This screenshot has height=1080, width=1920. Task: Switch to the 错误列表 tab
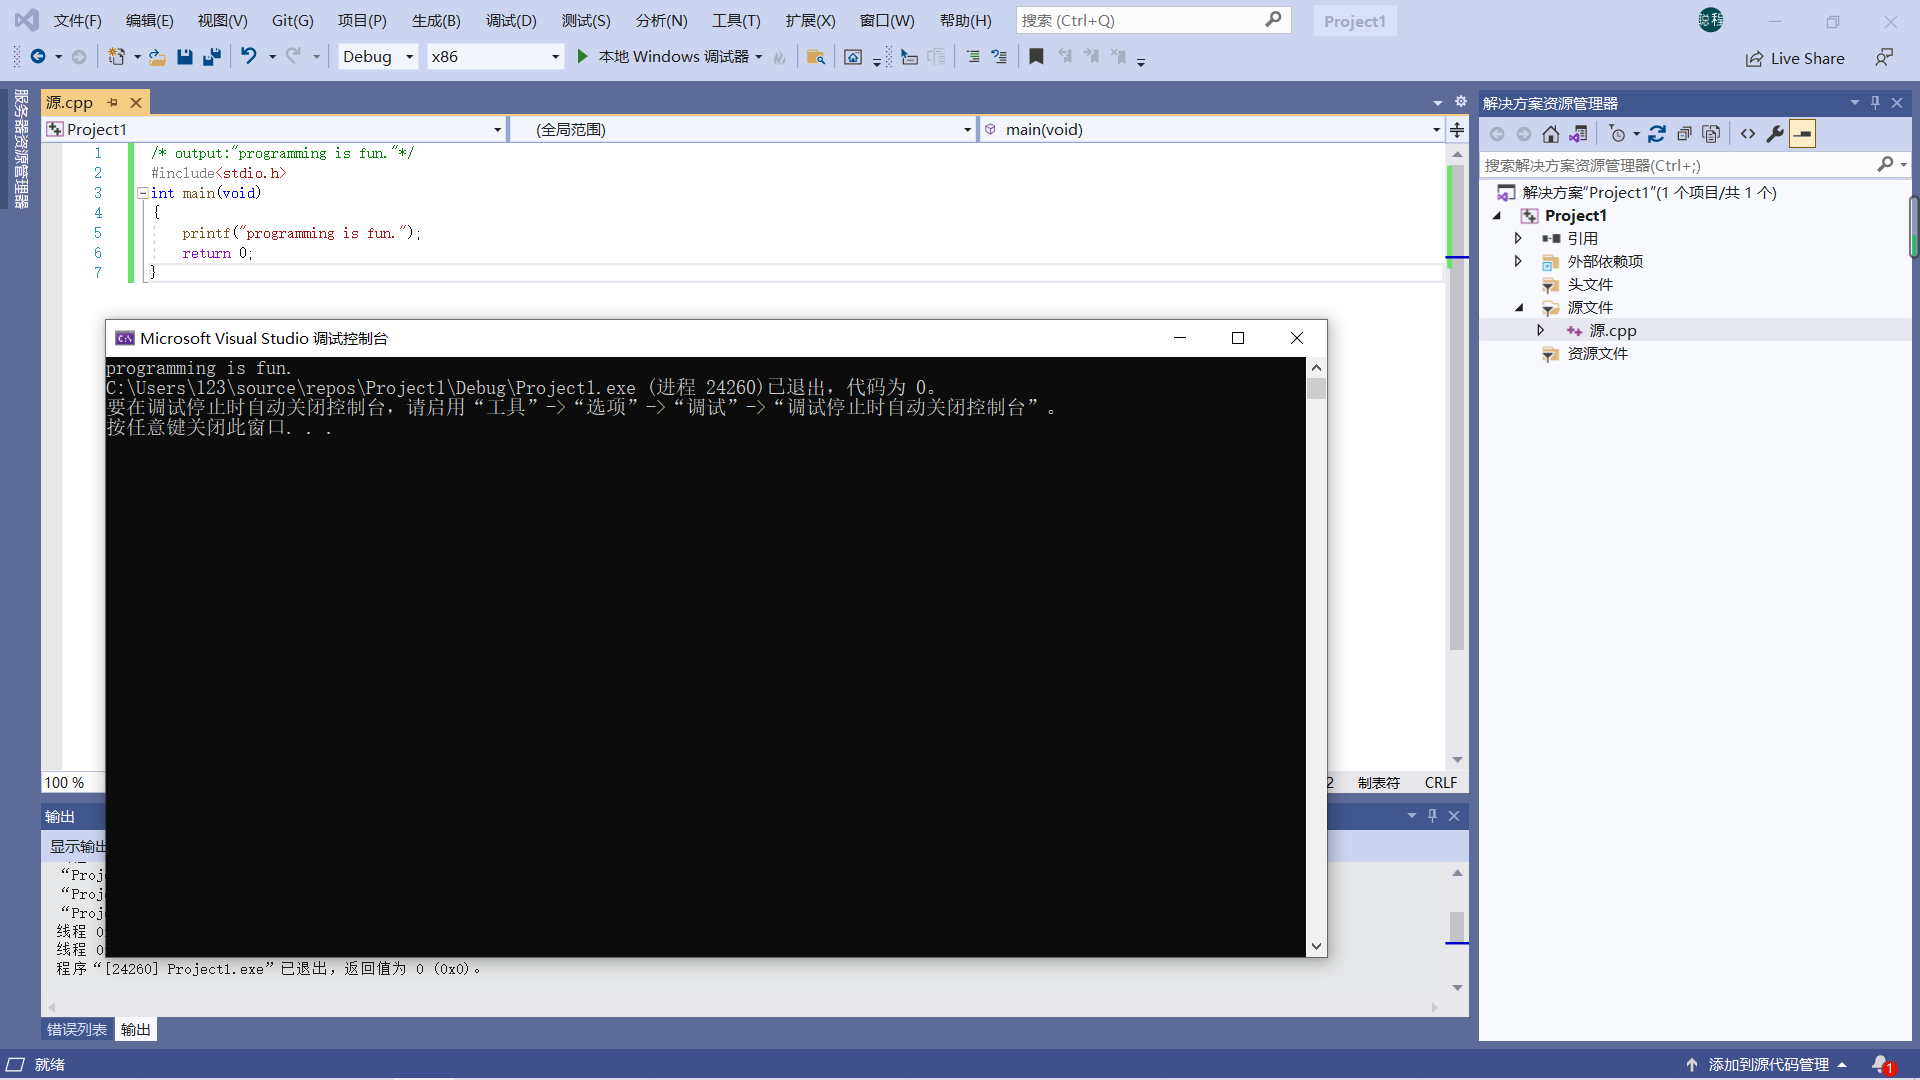[x=77, y=1029]
